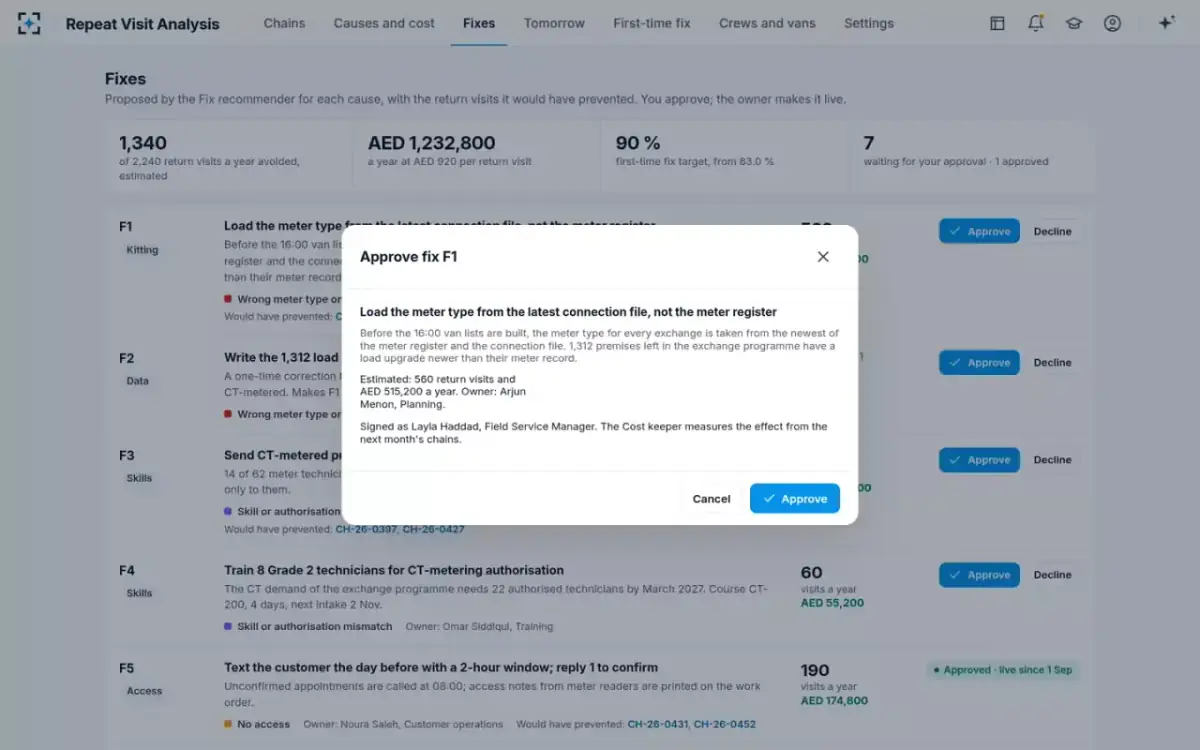Approve fix F2 in the list

979,362
